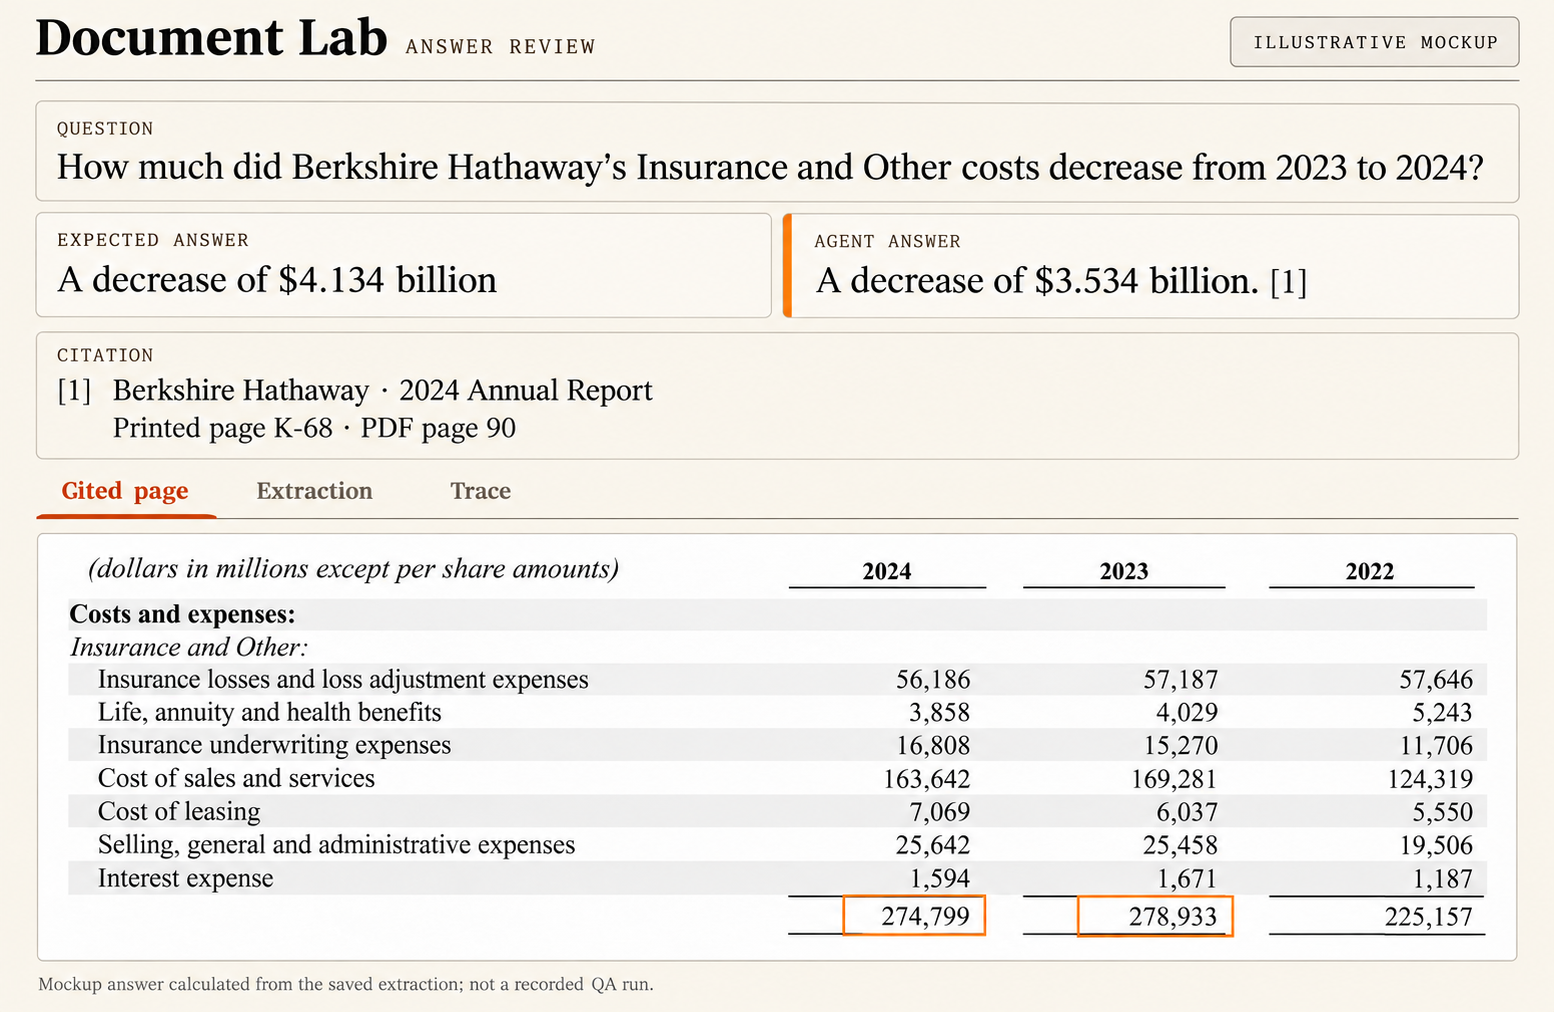Viewport: 1554px width, 1012px height.
Task: Open the Trace tab
Action: 480,491
